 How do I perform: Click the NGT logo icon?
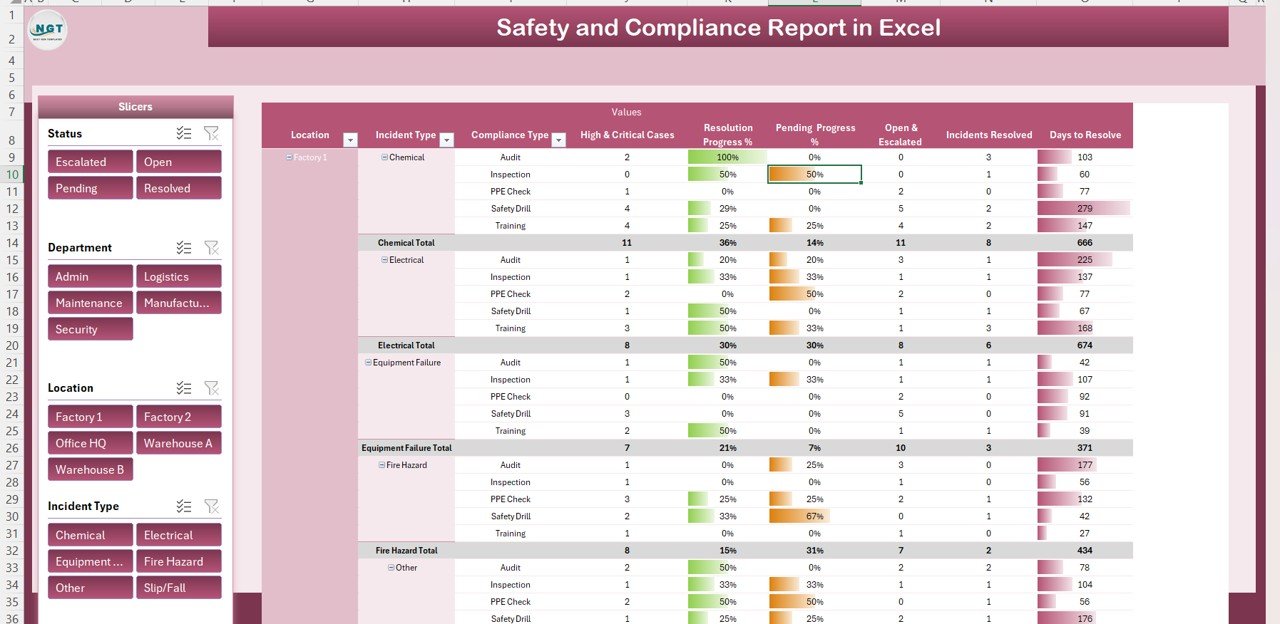(x=47, y=30)
